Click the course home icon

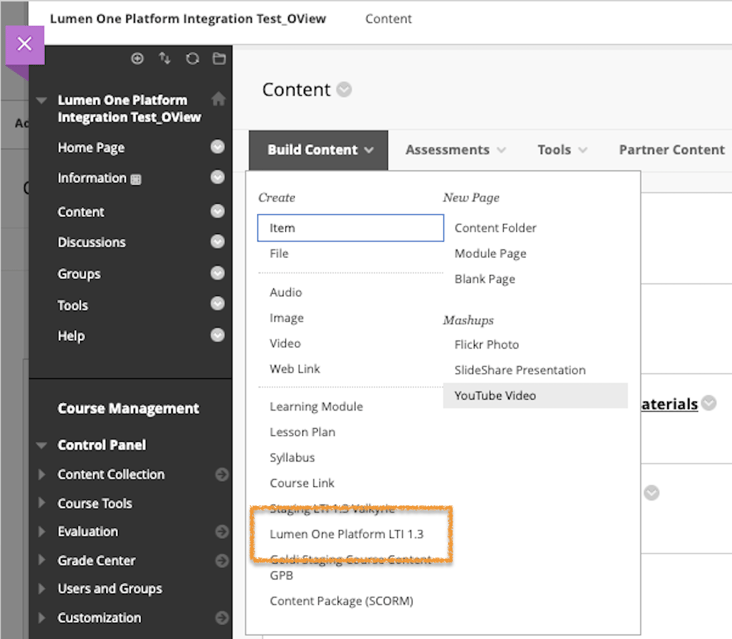218,100
